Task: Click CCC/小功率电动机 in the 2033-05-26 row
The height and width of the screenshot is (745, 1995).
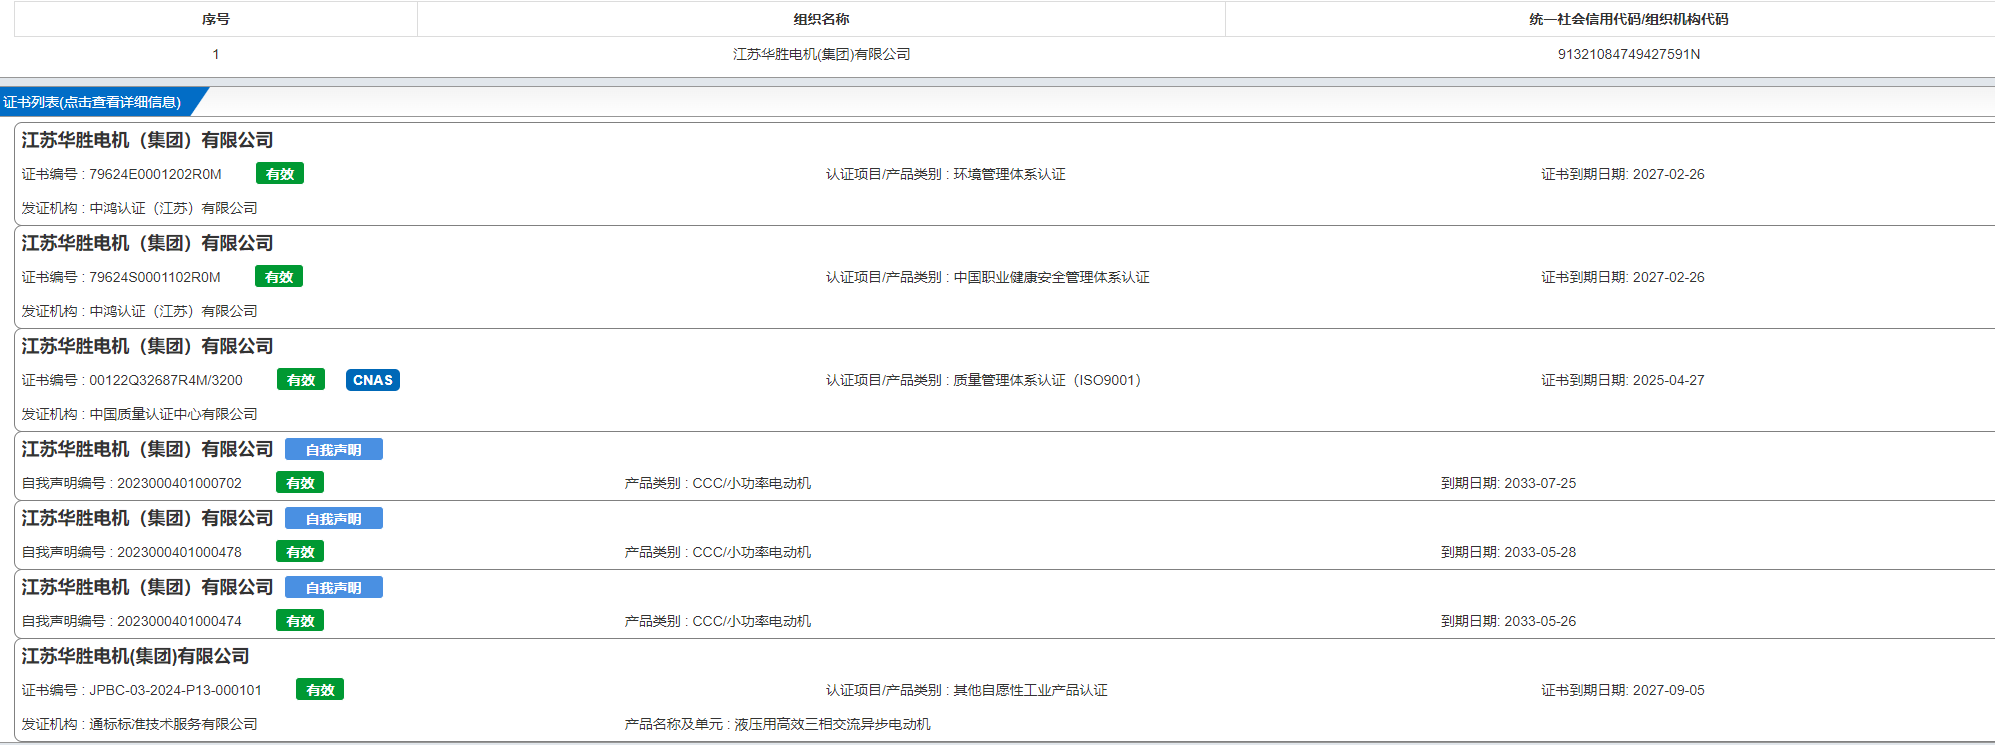Action: 752,621
